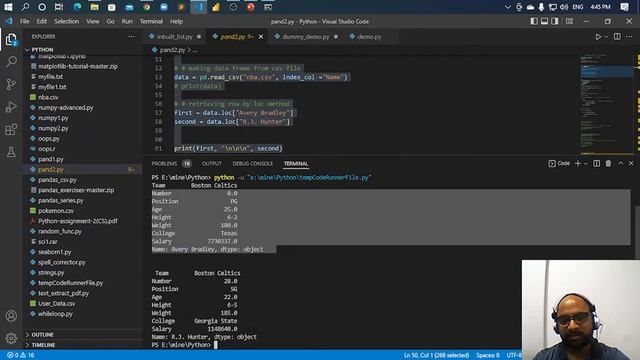The image size is (640, 360).
Task: Customize layout icon in title bar
Action: [569, 21]
